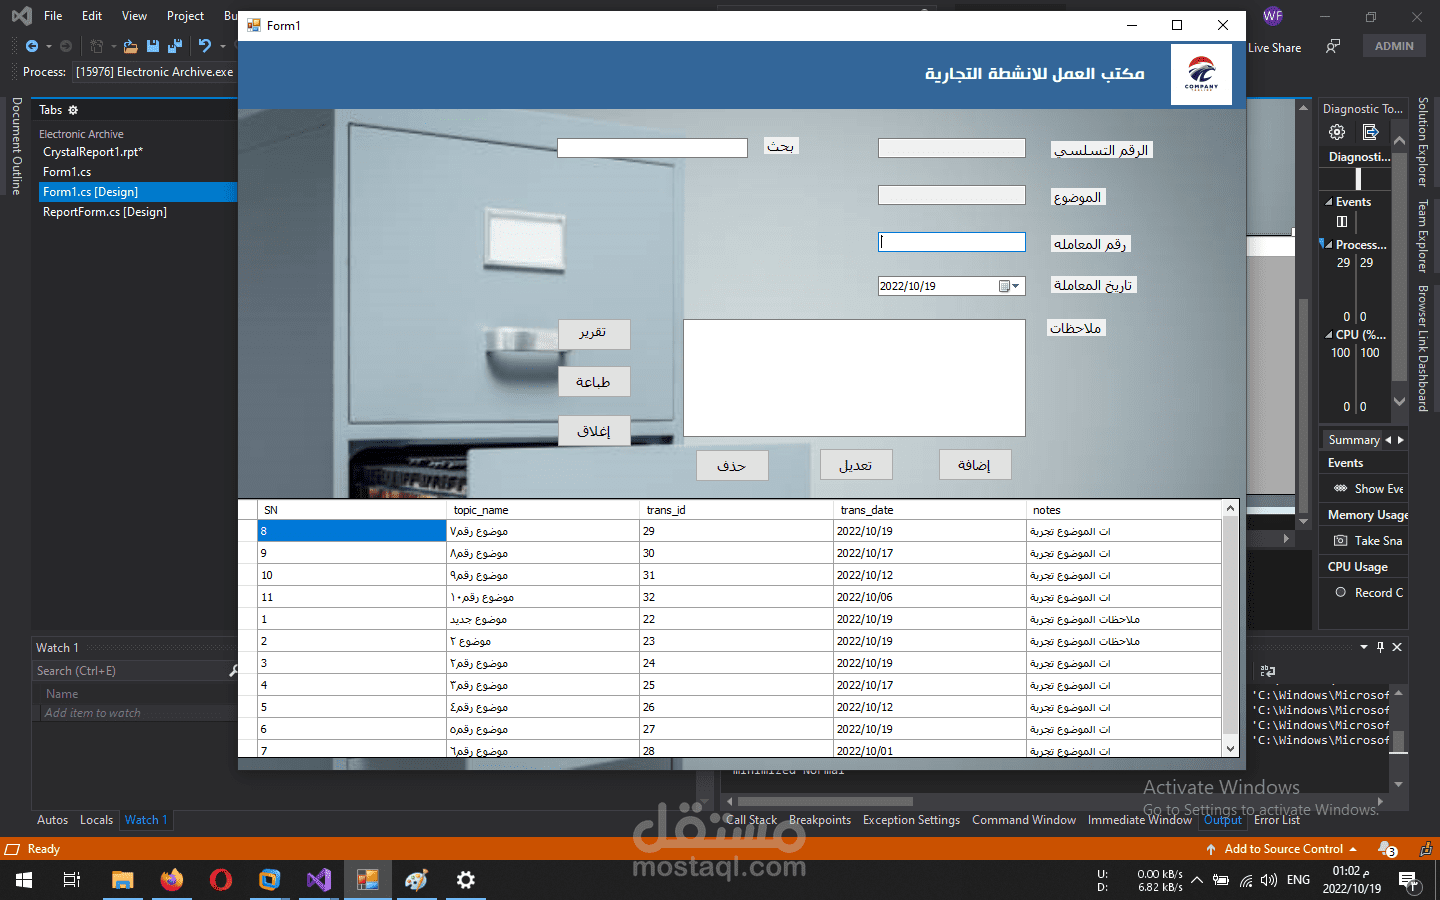Screen dimensions: 1440x900
Task: Click the Navigate Backward arrow in Visual Studio toolbar
Action: click(32, 46)
